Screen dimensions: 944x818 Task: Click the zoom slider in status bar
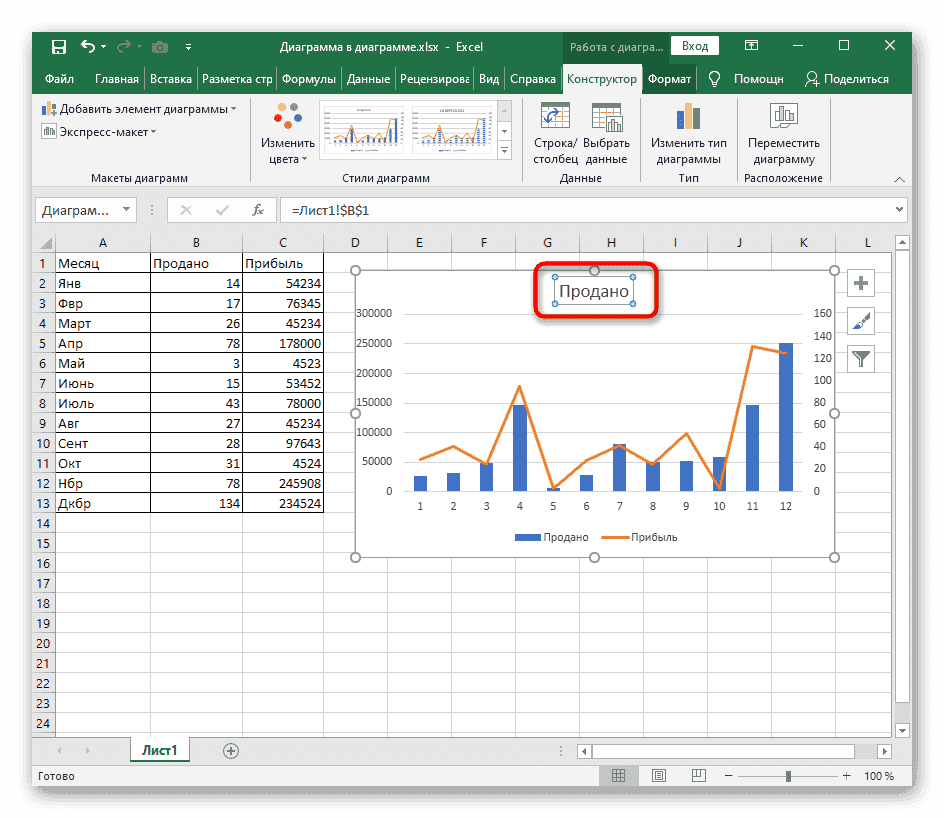[789, 776]
